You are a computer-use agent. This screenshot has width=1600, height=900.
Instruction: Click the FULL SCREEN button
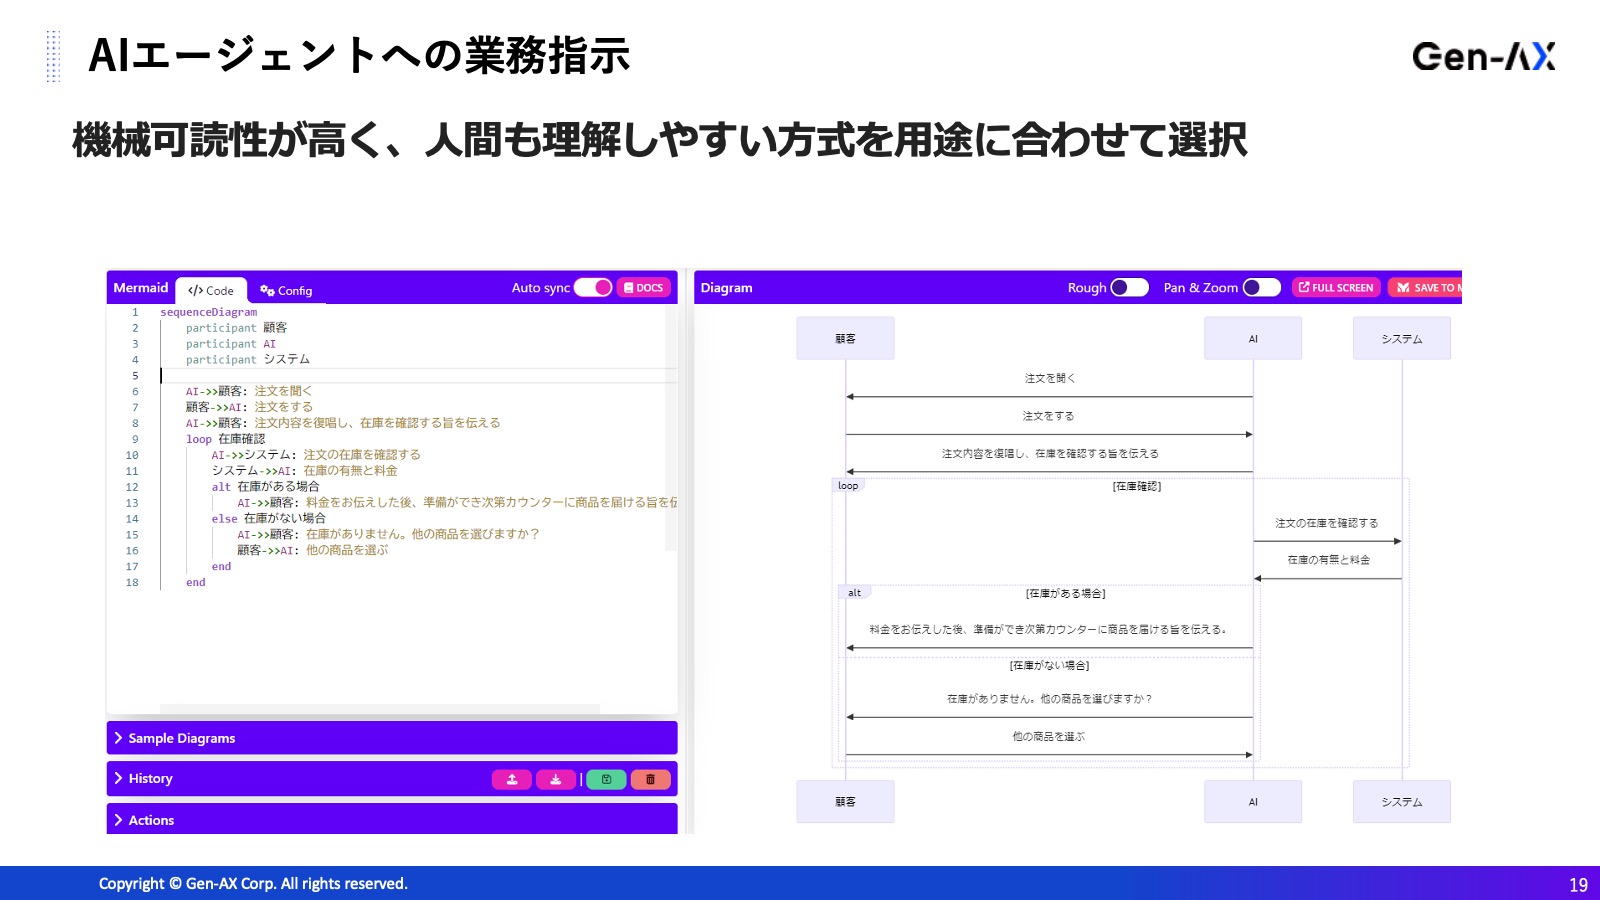(x=1336, y=288)
